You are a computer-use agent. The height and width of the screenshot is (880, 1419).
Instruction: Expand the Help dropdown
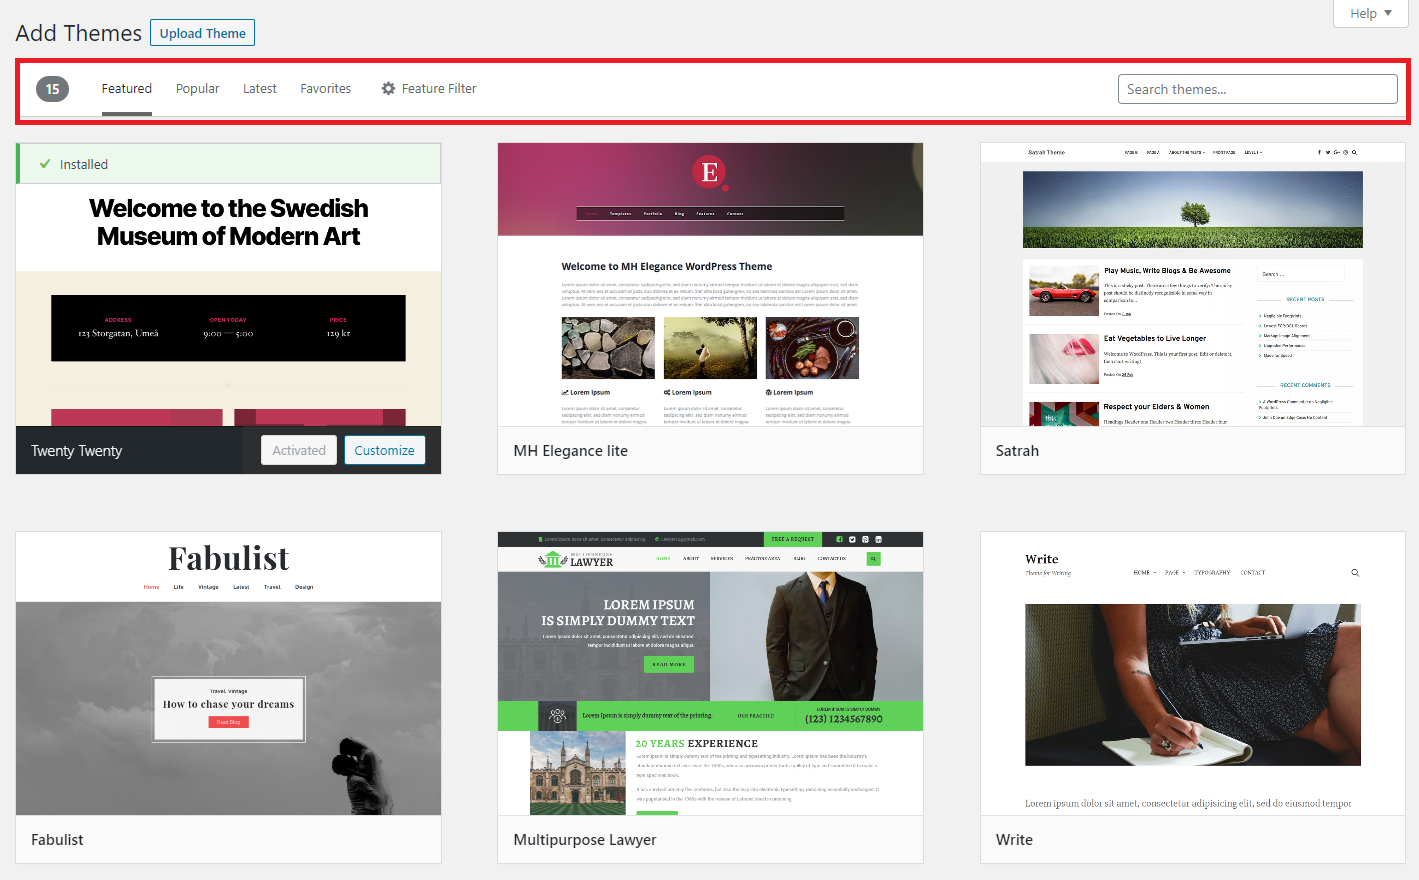tap(1369, 13)
